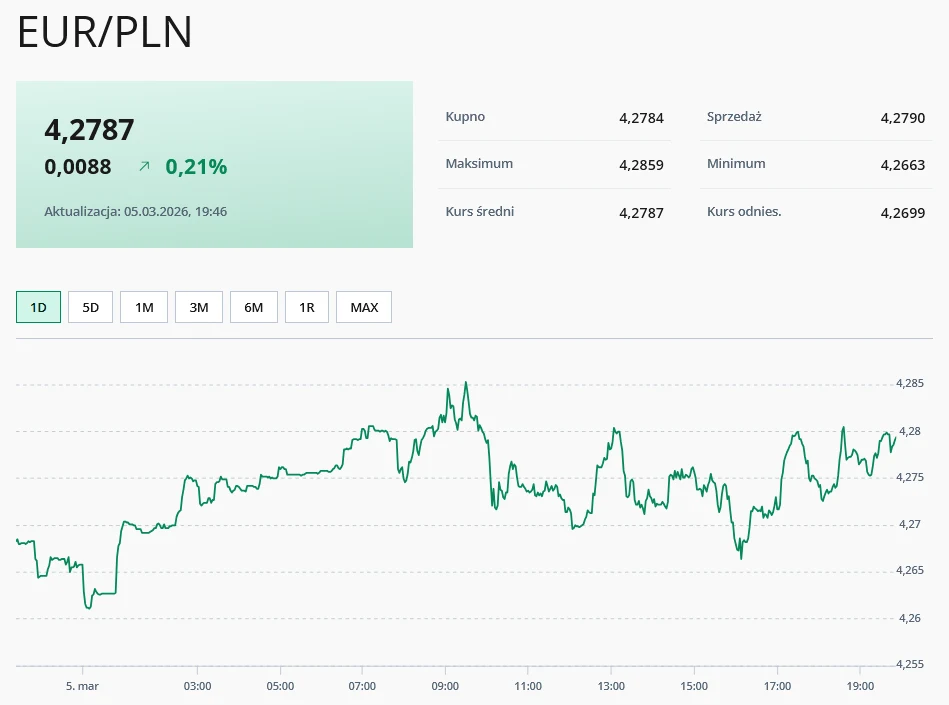Select the 6M chart period

click(x=253, y=307)
